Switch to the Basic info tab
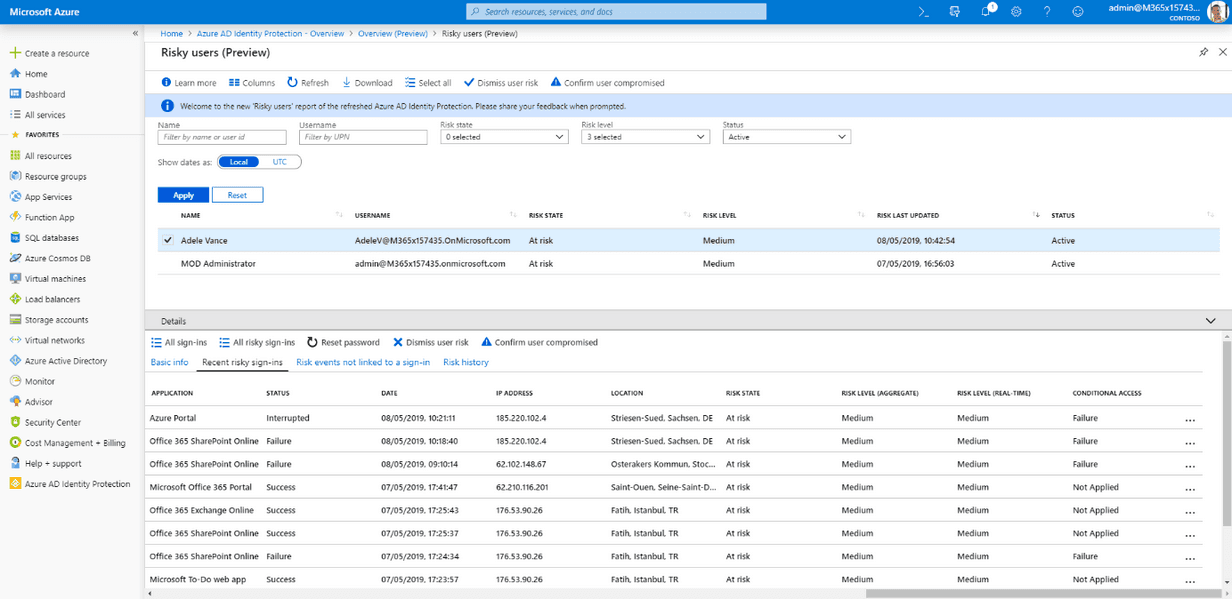 169,362
